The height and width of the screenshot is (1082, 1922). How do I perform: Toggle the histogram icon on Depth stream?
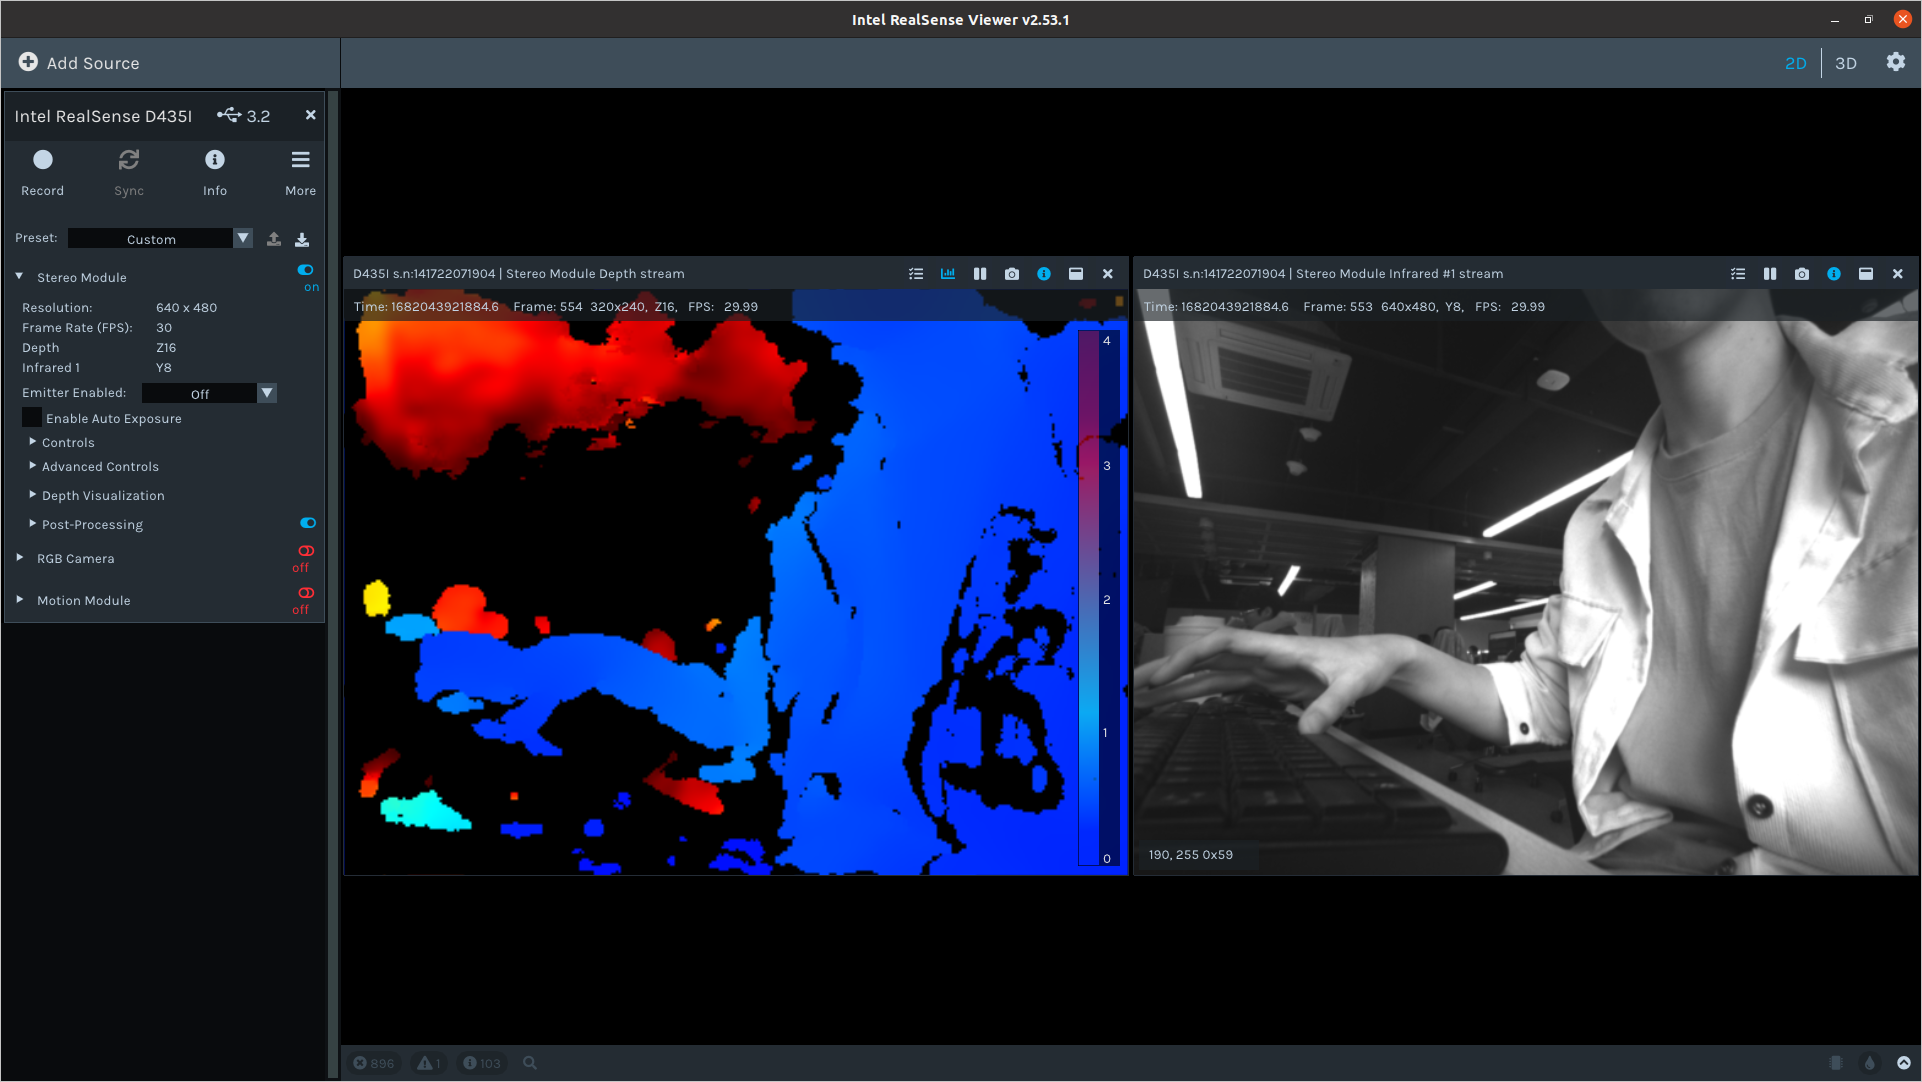pos(948,274)
